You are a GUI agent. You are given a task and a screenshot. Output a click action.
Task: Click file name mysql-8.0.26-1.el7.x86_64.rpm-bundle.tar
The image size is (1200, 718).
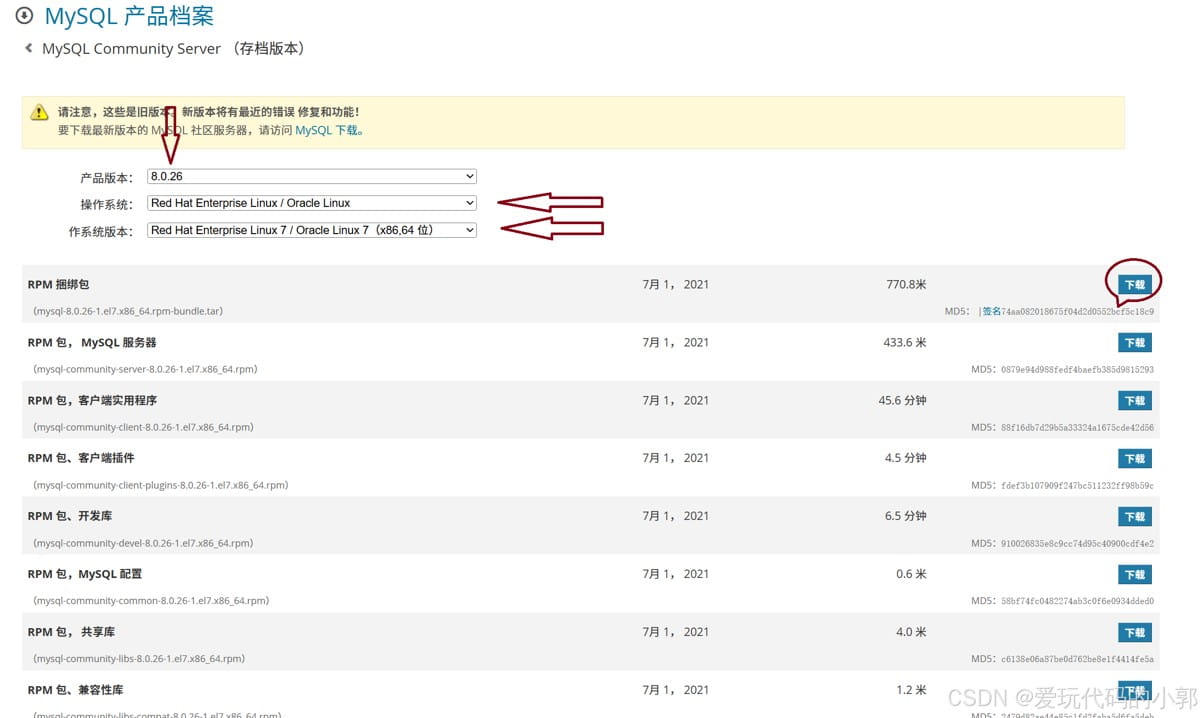[128, 311]
